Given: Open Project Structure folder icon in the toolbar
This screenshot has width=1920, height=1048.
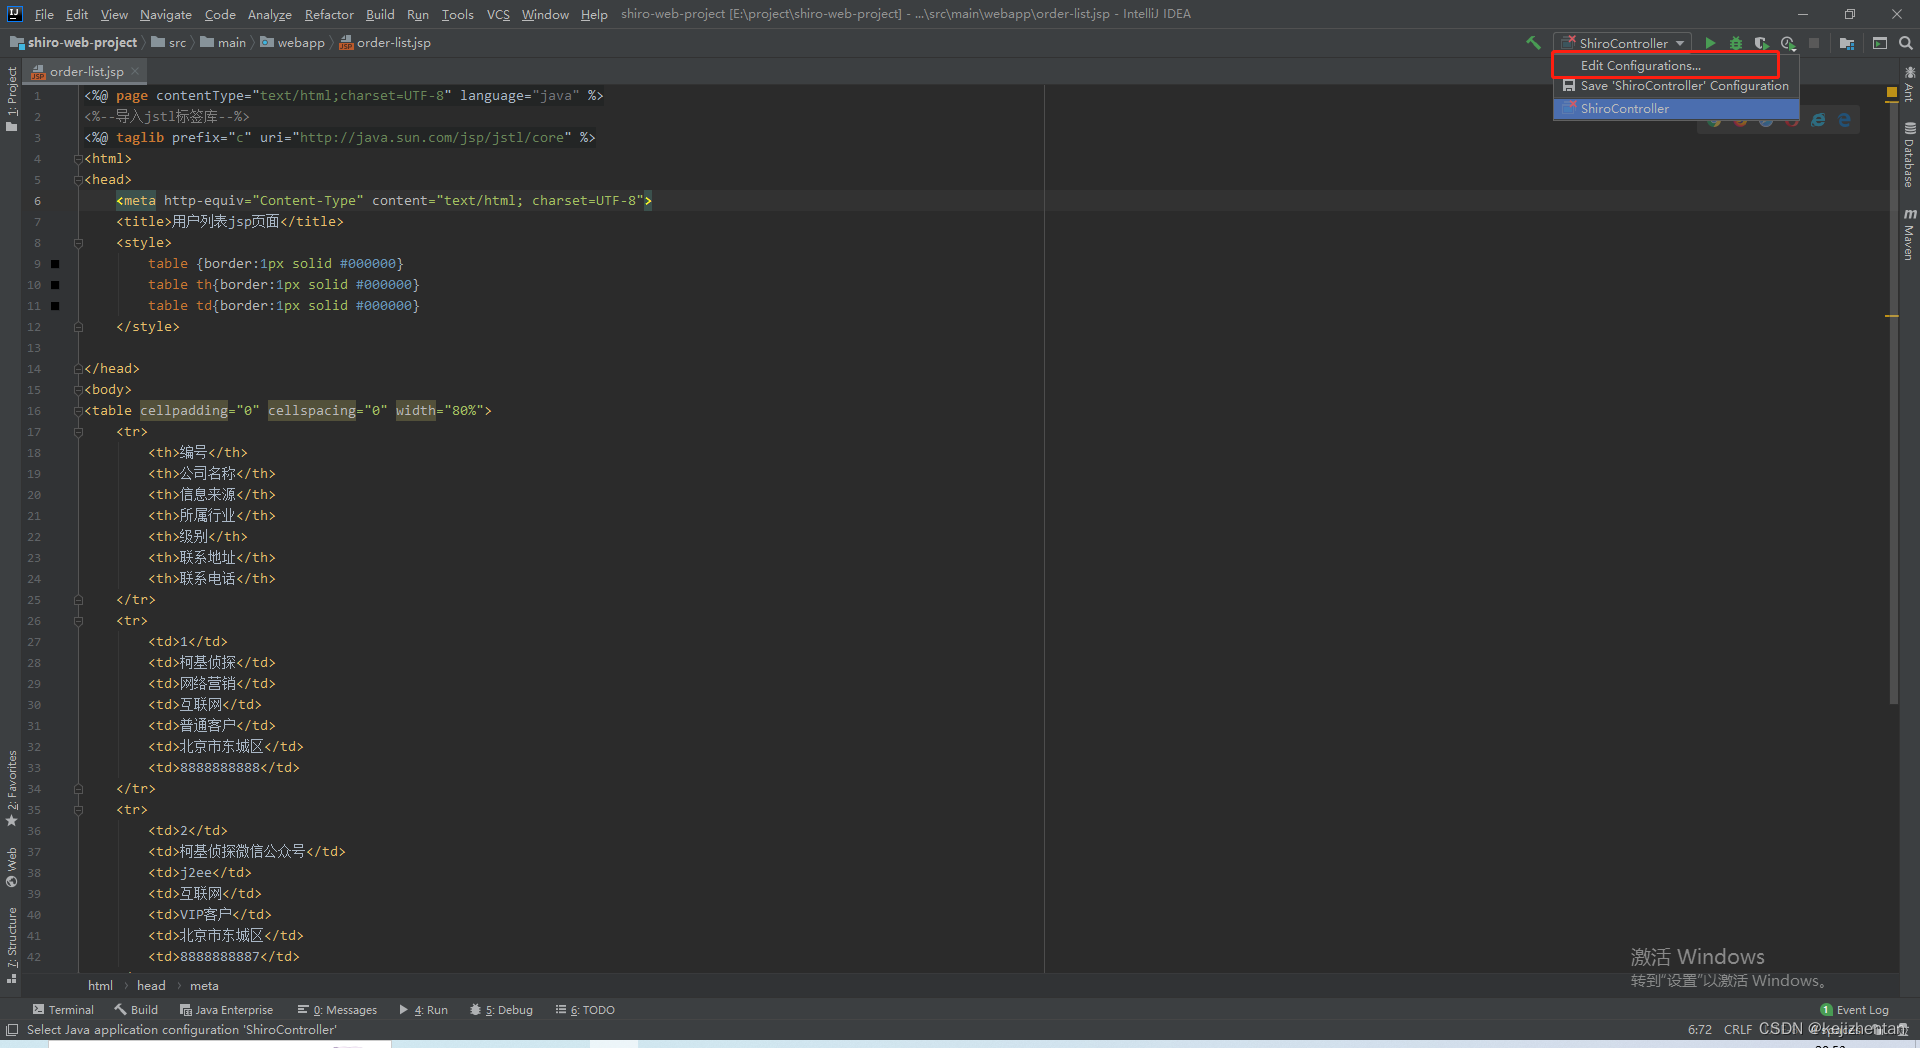Looking at the screenshot, I should click(x=1847, y=43).
